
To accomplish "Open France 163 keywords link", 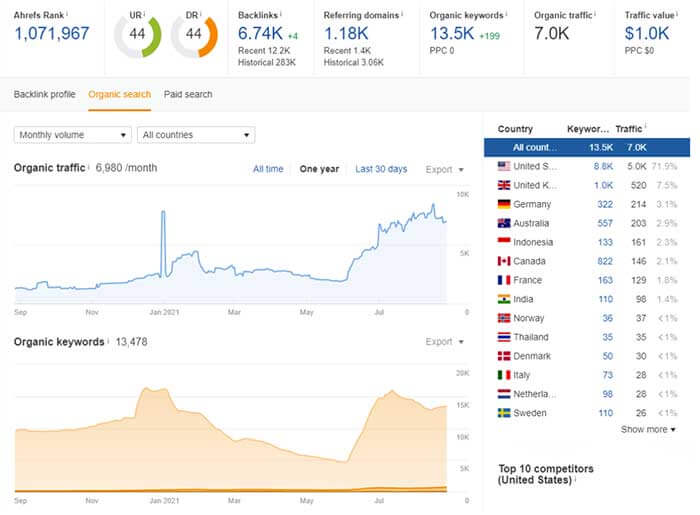I will click(605, 280).
